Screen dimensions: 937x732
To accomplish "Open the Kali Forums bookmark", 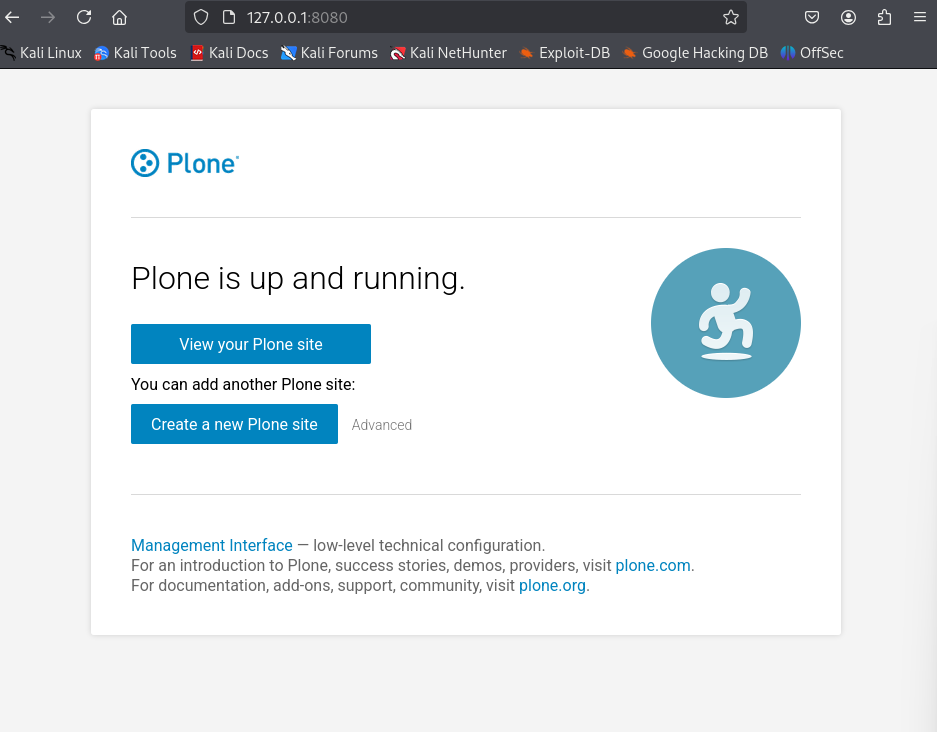I will [x=329, y=53].
